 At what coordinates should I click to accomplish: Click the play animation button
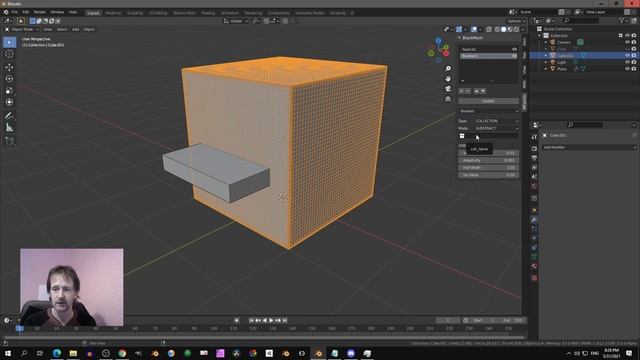(271, 321)
